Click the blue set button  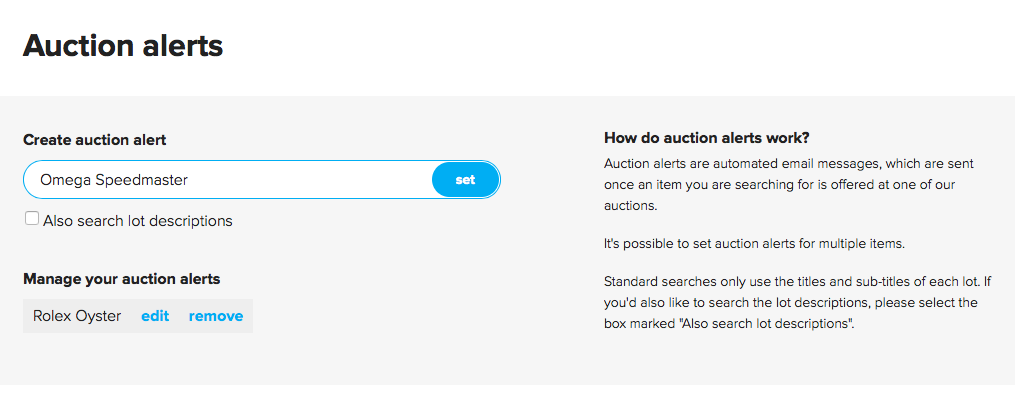(x=465, y=180)
